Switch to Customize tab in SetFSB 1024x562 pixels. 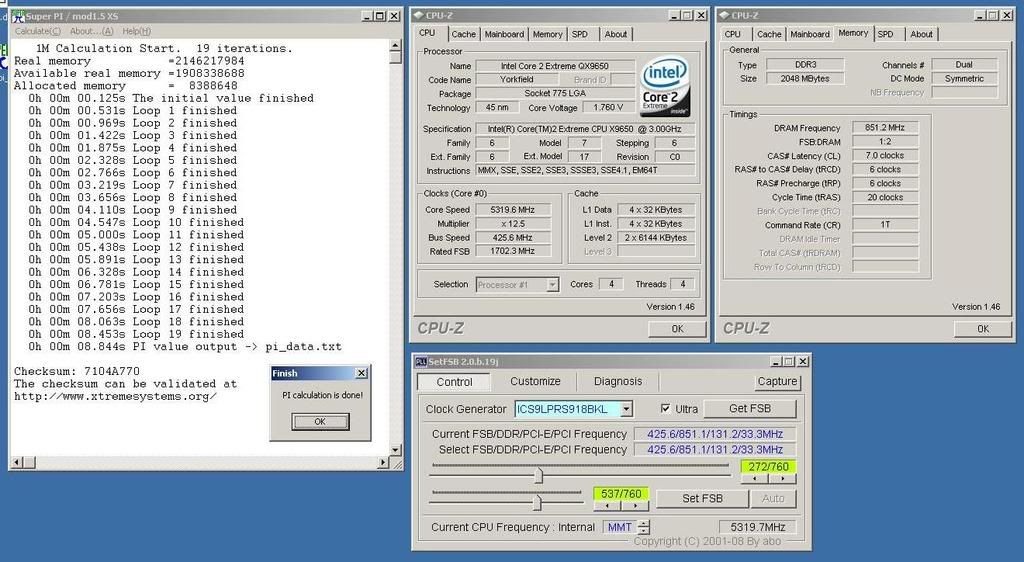click(x=536, y=381)
